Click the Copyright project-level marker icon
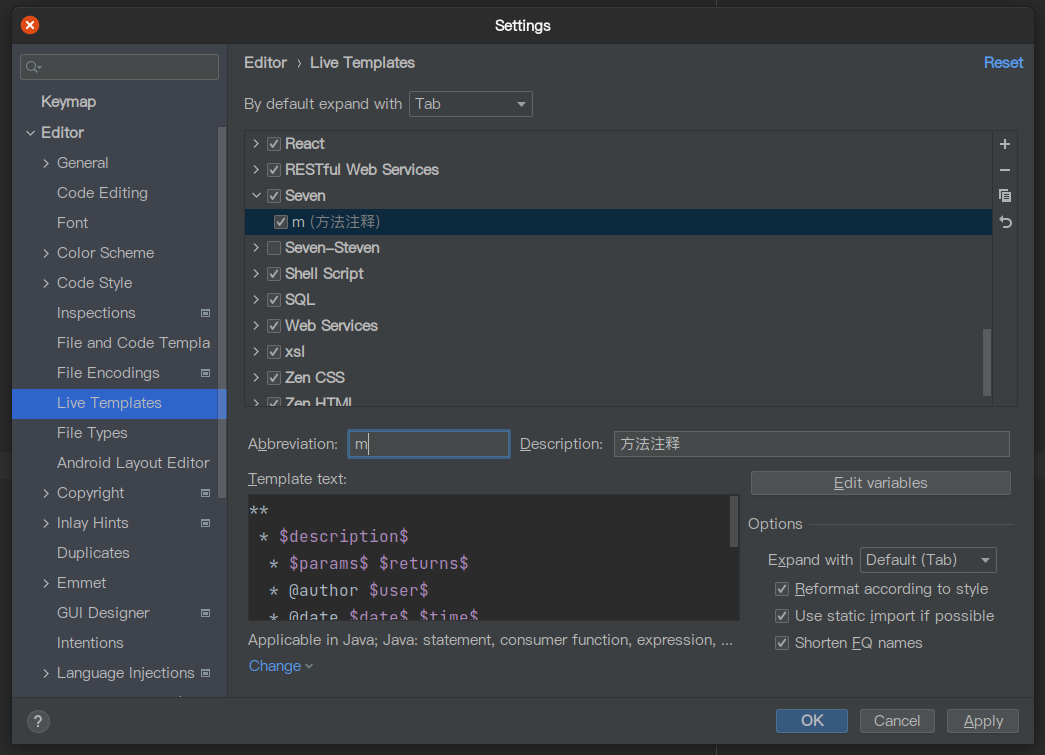 (205, 493)
